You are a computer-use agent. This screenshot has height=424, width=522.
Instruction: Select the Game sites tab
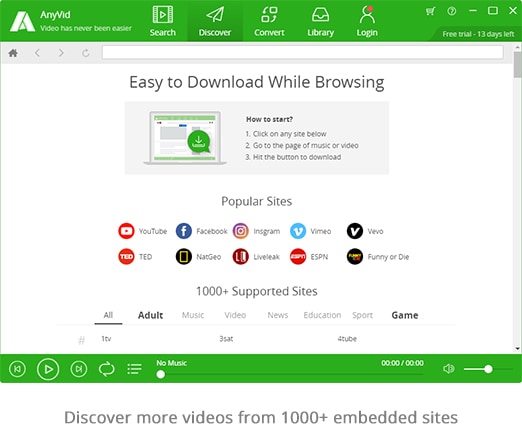[x=405, y=315]
